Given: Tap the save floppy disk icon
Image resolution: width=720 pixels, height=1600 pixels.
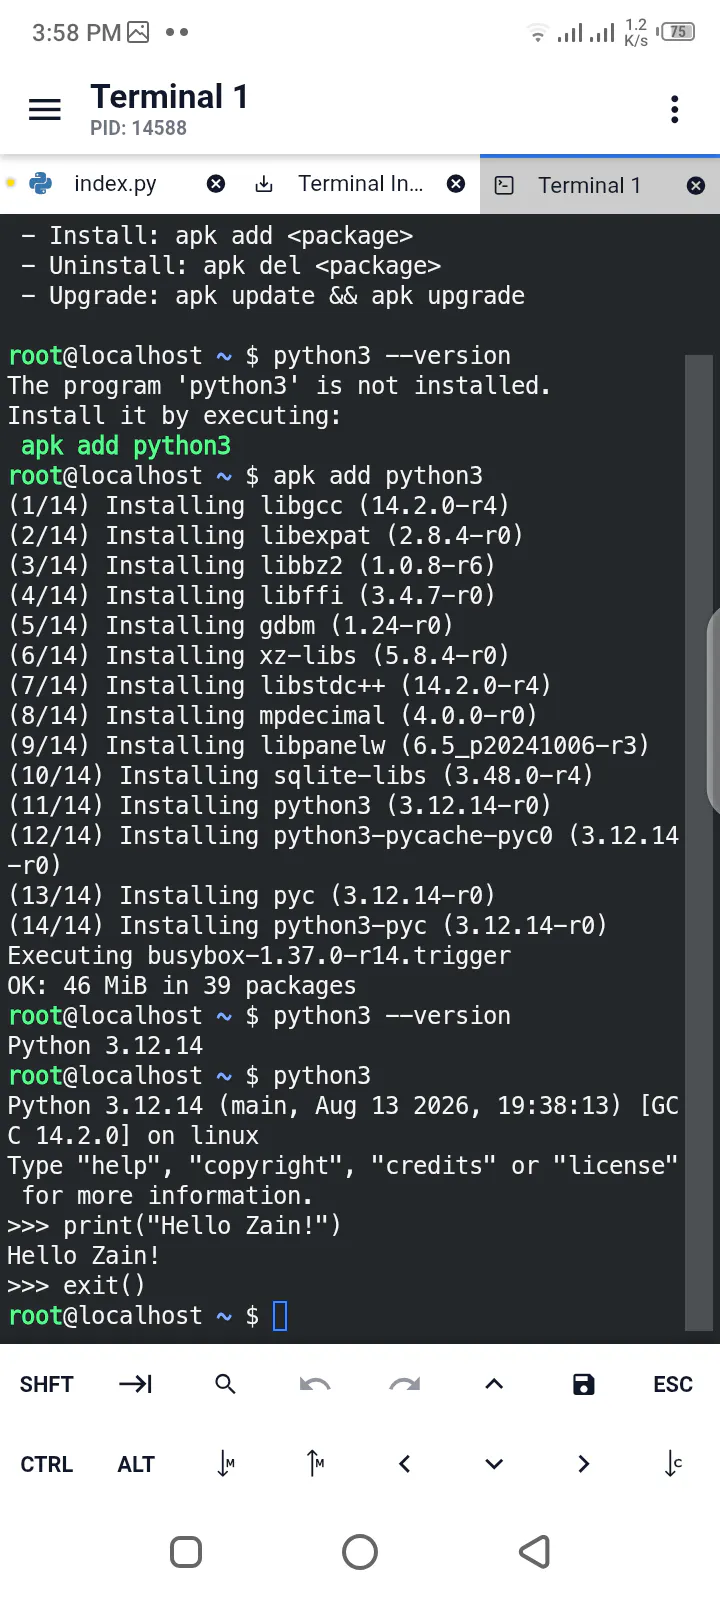Looking at the screenshot, I should [x=583, y=1384].
